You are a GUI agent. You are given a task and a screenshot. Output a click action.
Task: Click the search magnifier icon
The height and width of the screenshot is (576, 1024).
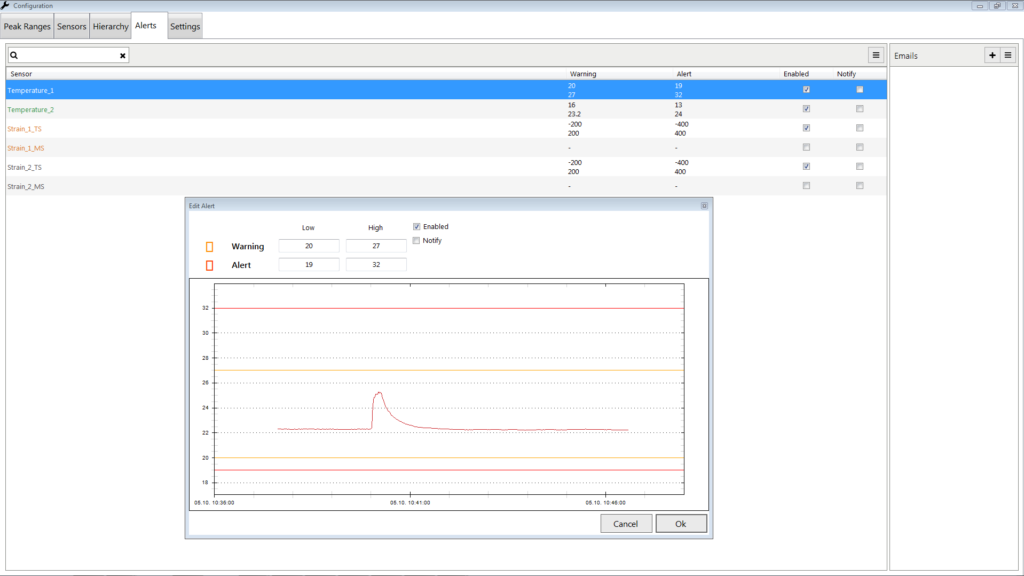coord(14,56)
